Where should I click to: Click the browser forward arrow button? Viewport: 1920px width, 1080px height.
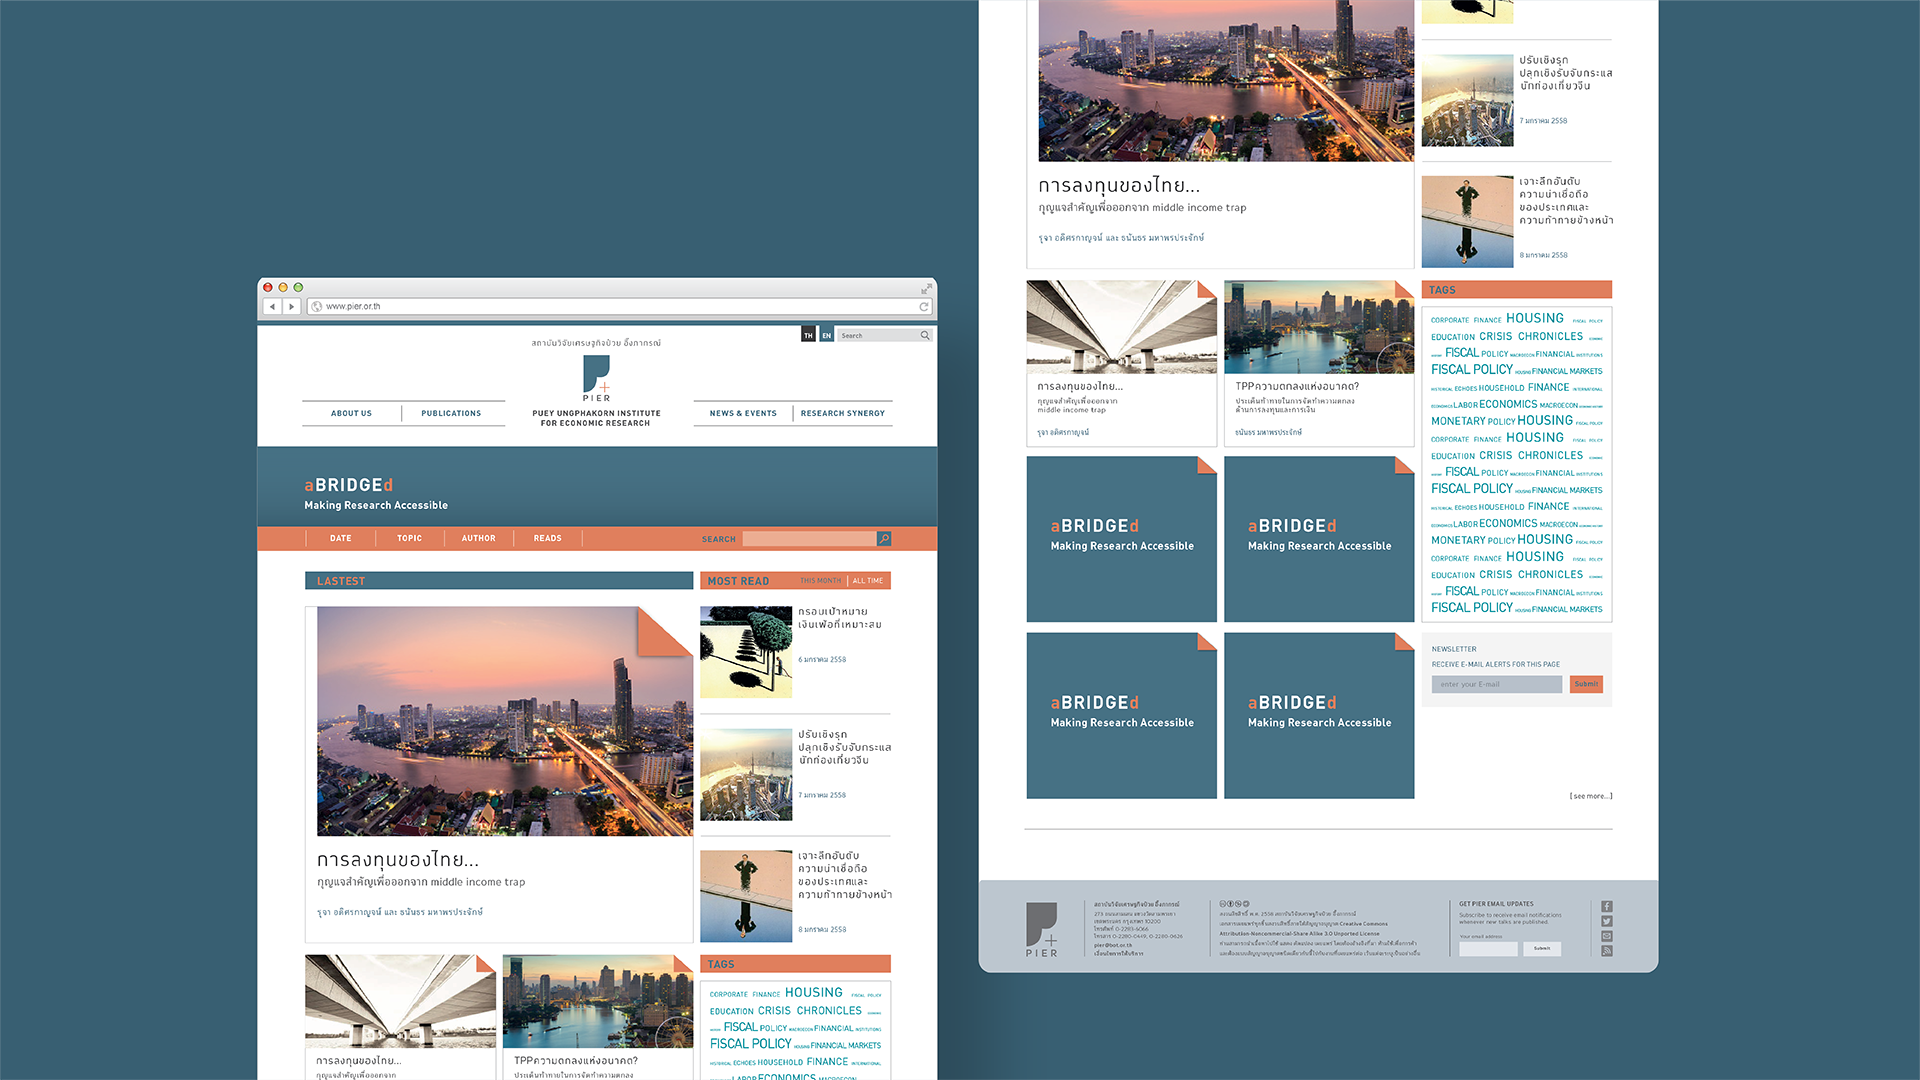pyautogui.click(x=291, y=307)
